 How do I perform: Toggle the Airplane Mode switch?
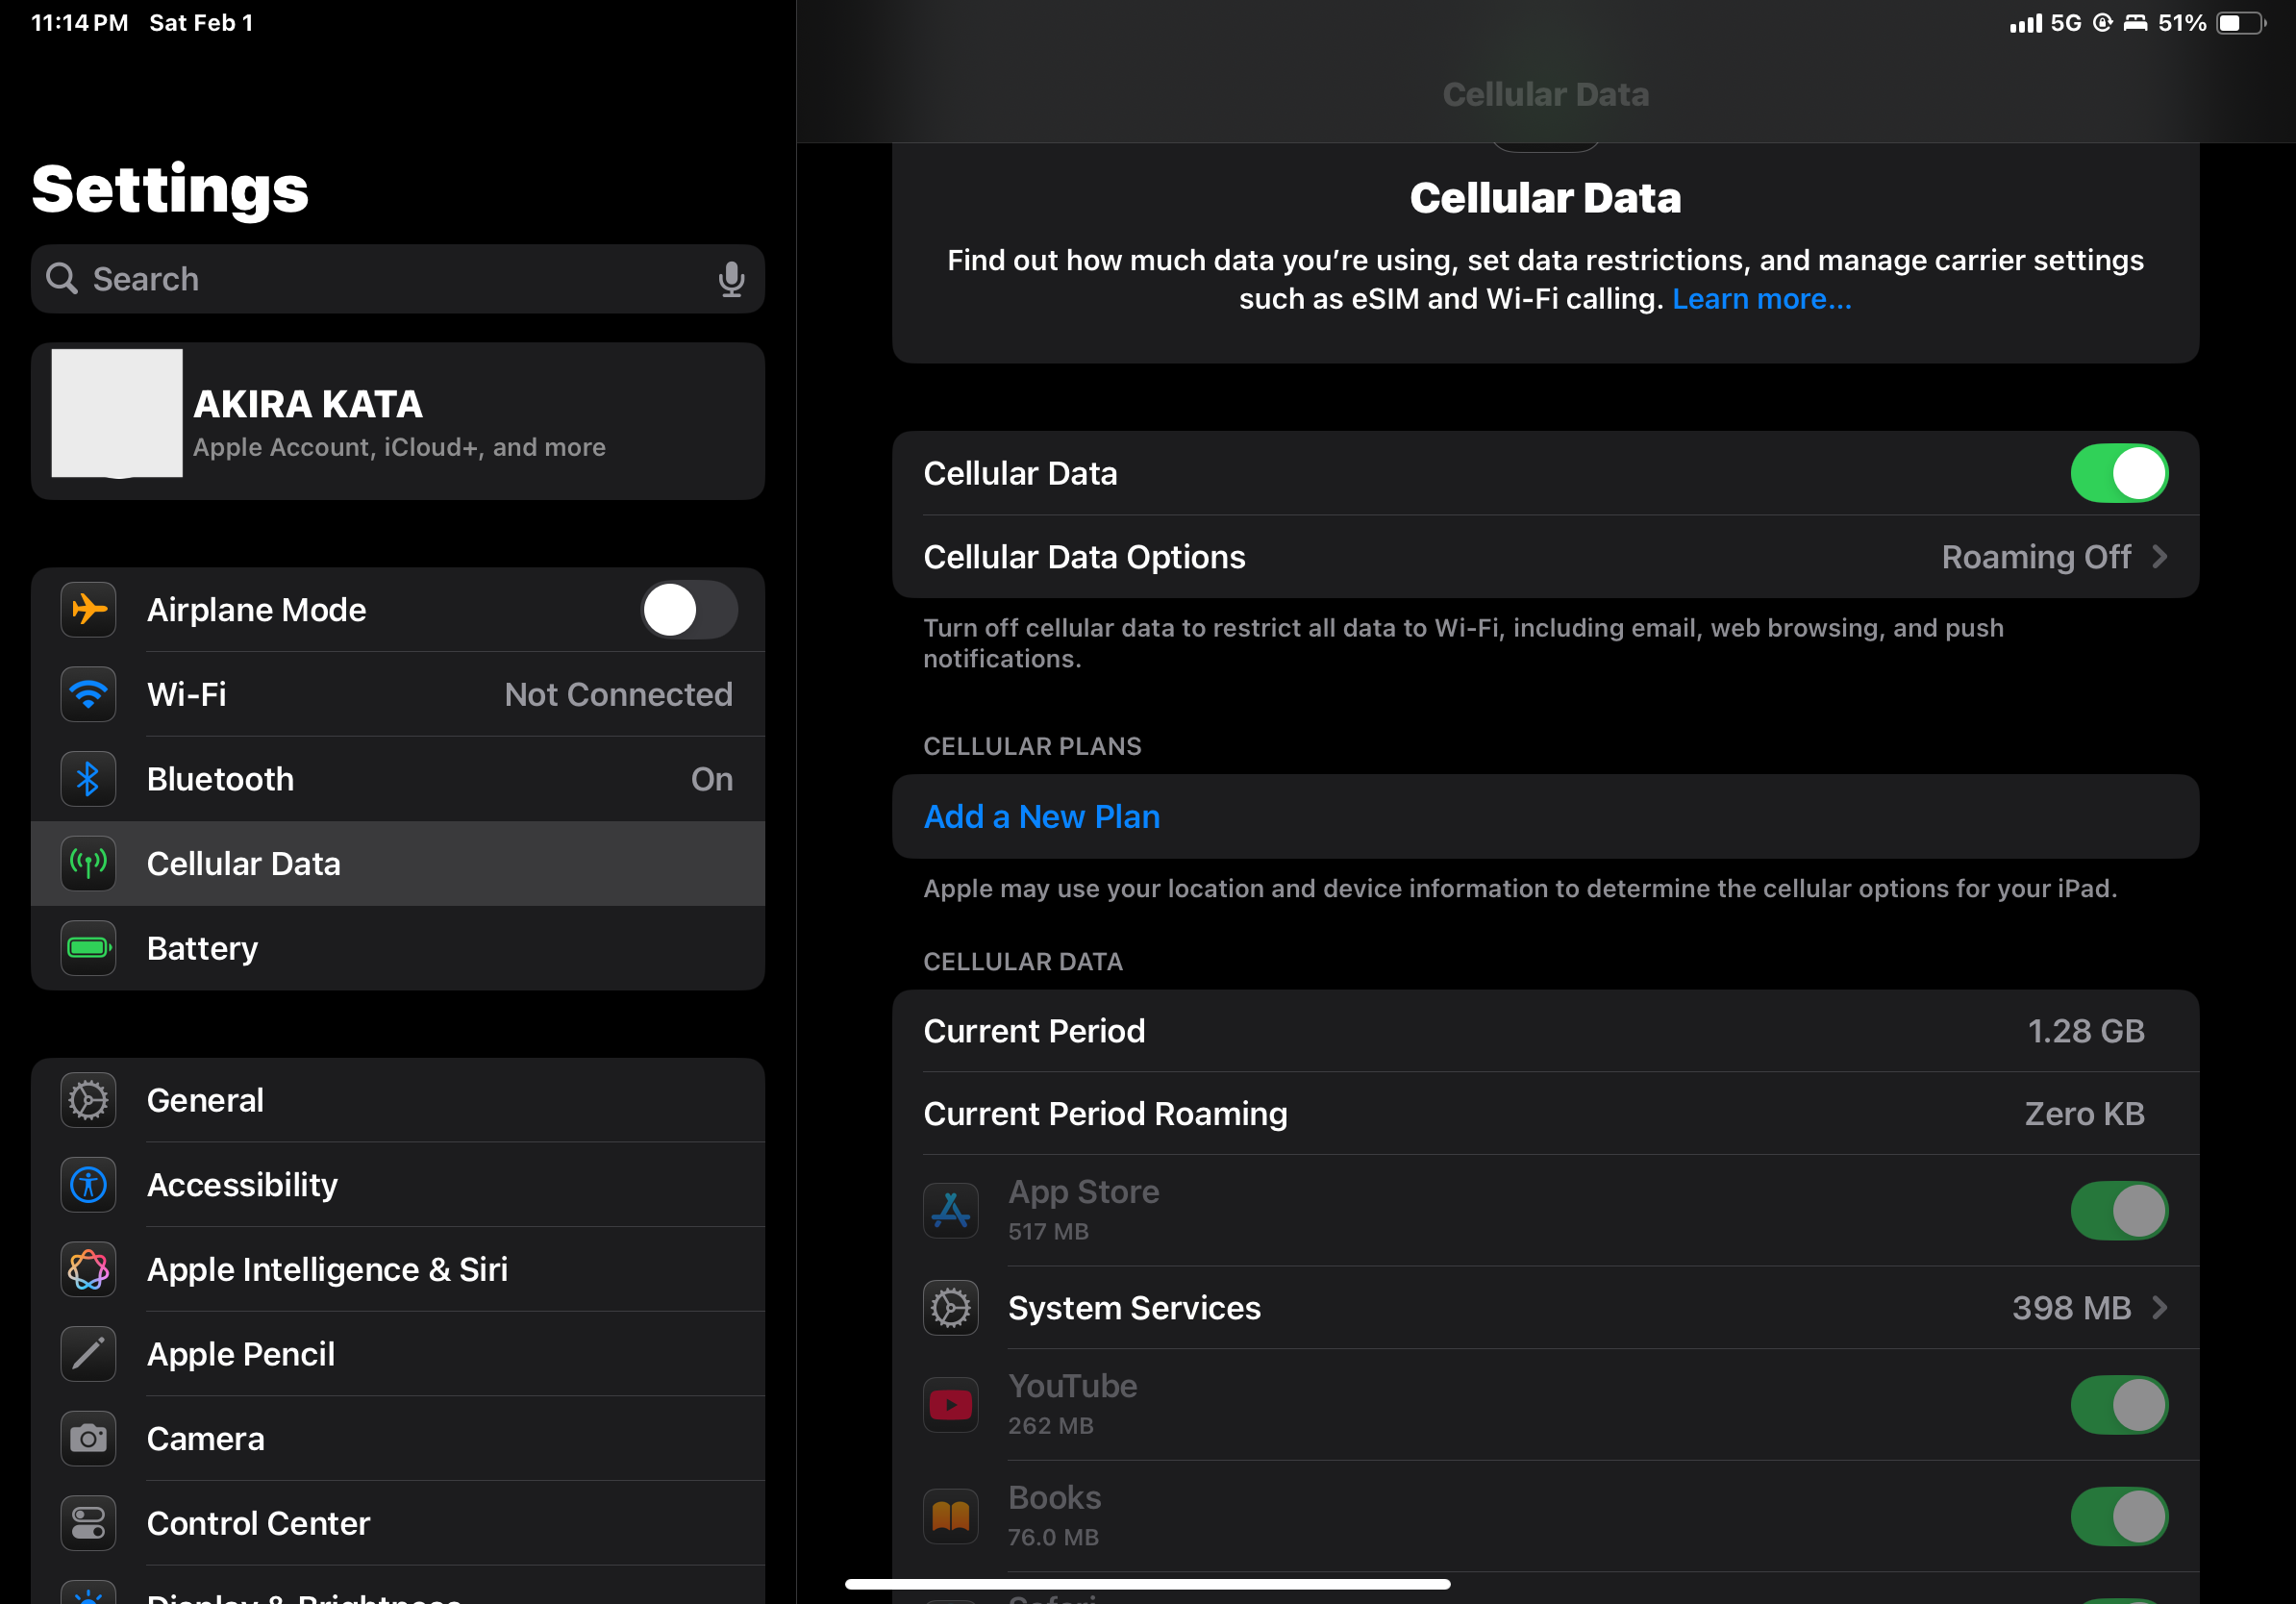[688, 609]
